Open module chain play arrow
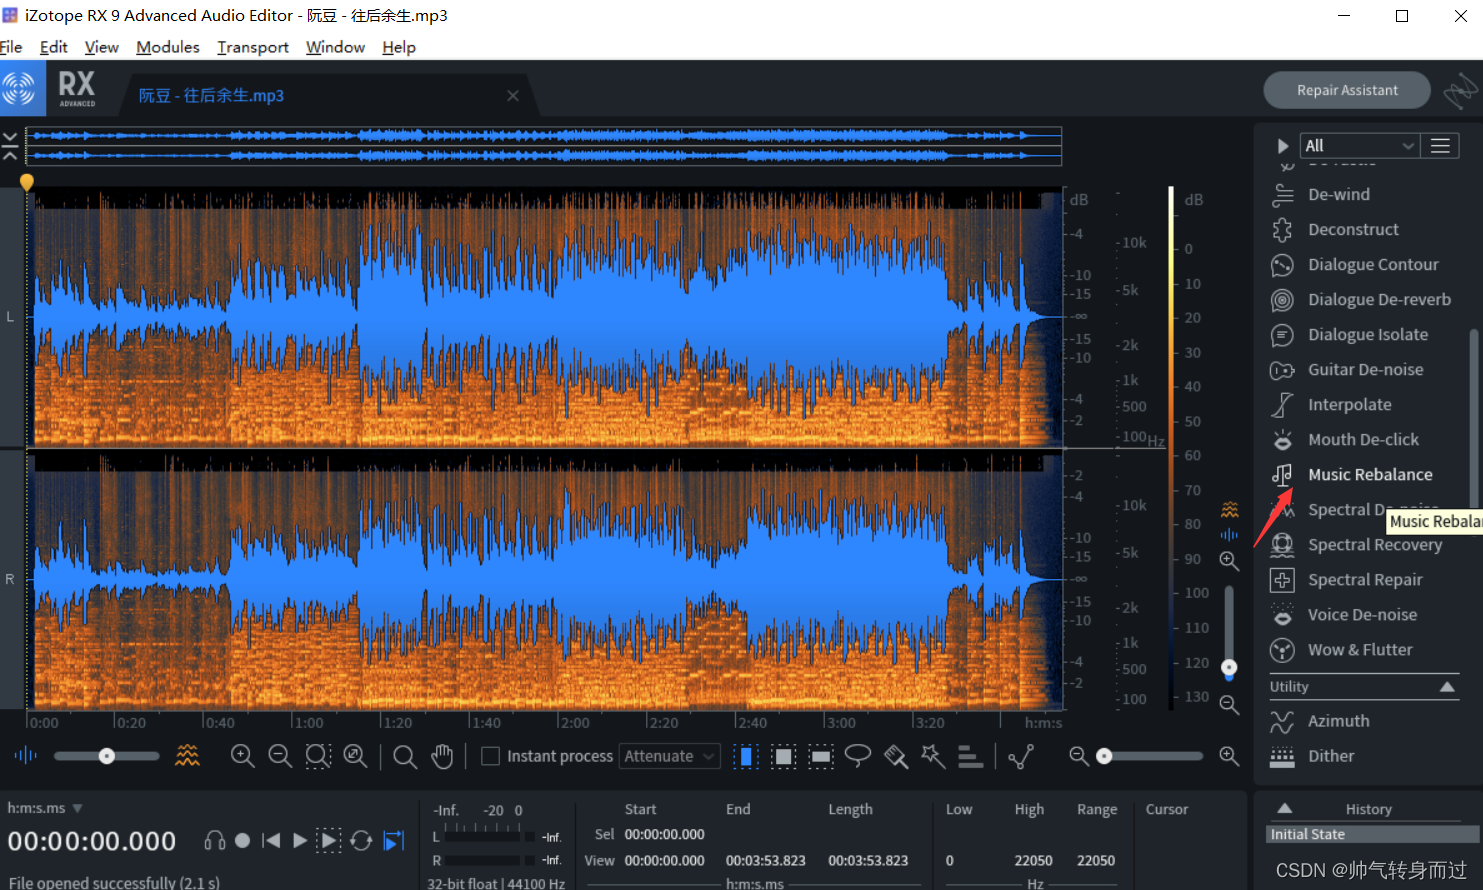 coord(1282,146)
